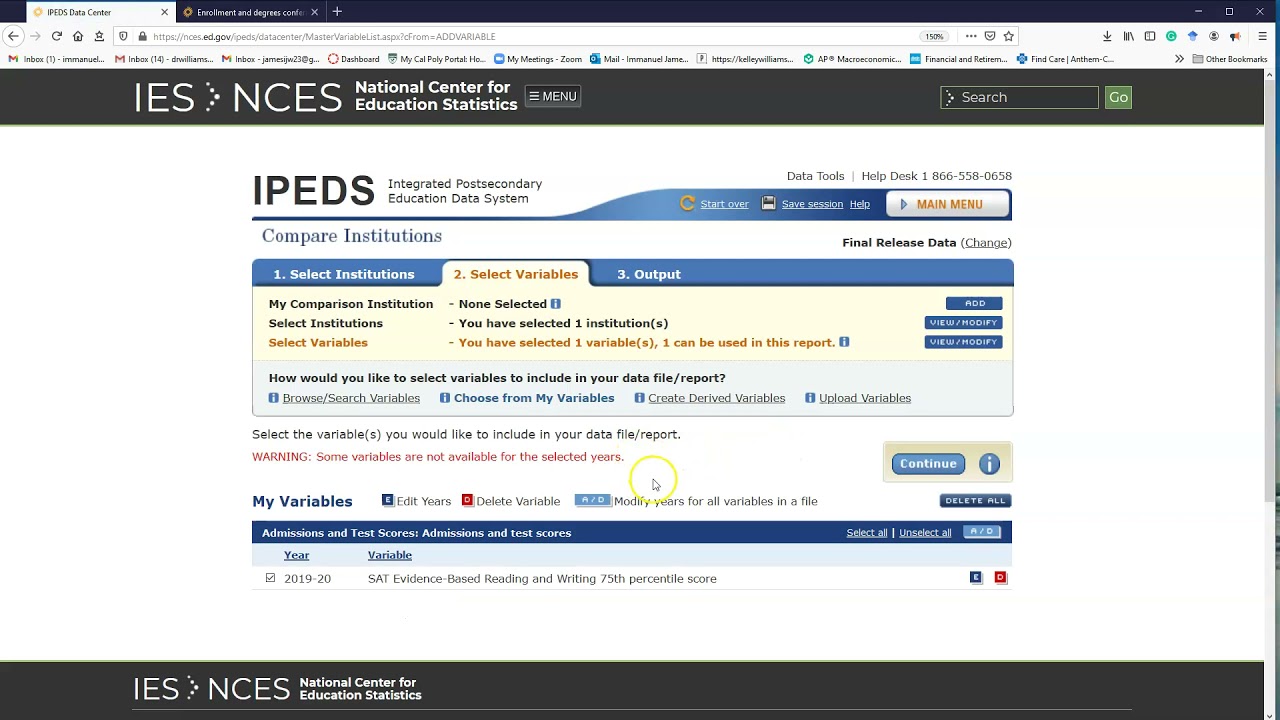Click the megaphone extension icon
Screen dimensions: 1280x720
[x=1235, y=36]
